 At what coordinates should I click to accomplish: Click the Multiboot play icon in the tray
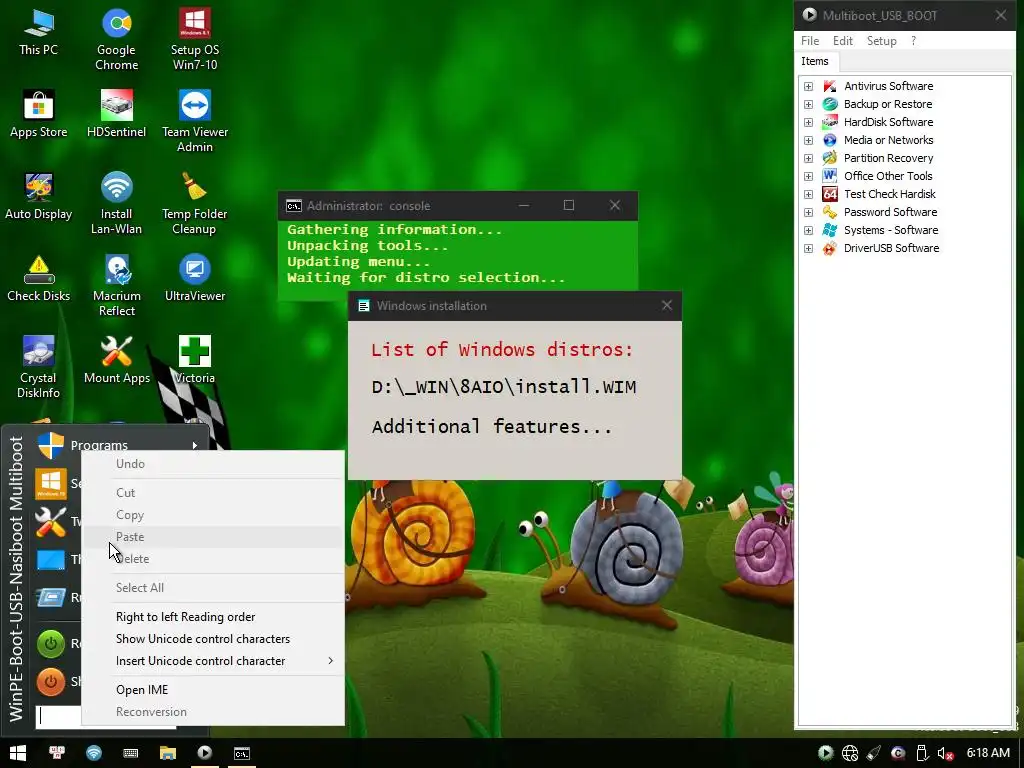[825, 753]
